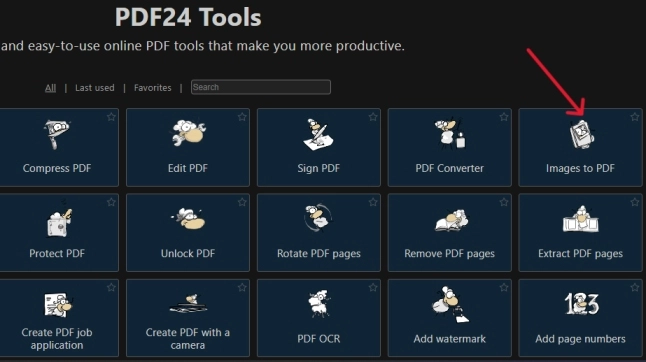Click the Protect PDF label

click(57, 253)
